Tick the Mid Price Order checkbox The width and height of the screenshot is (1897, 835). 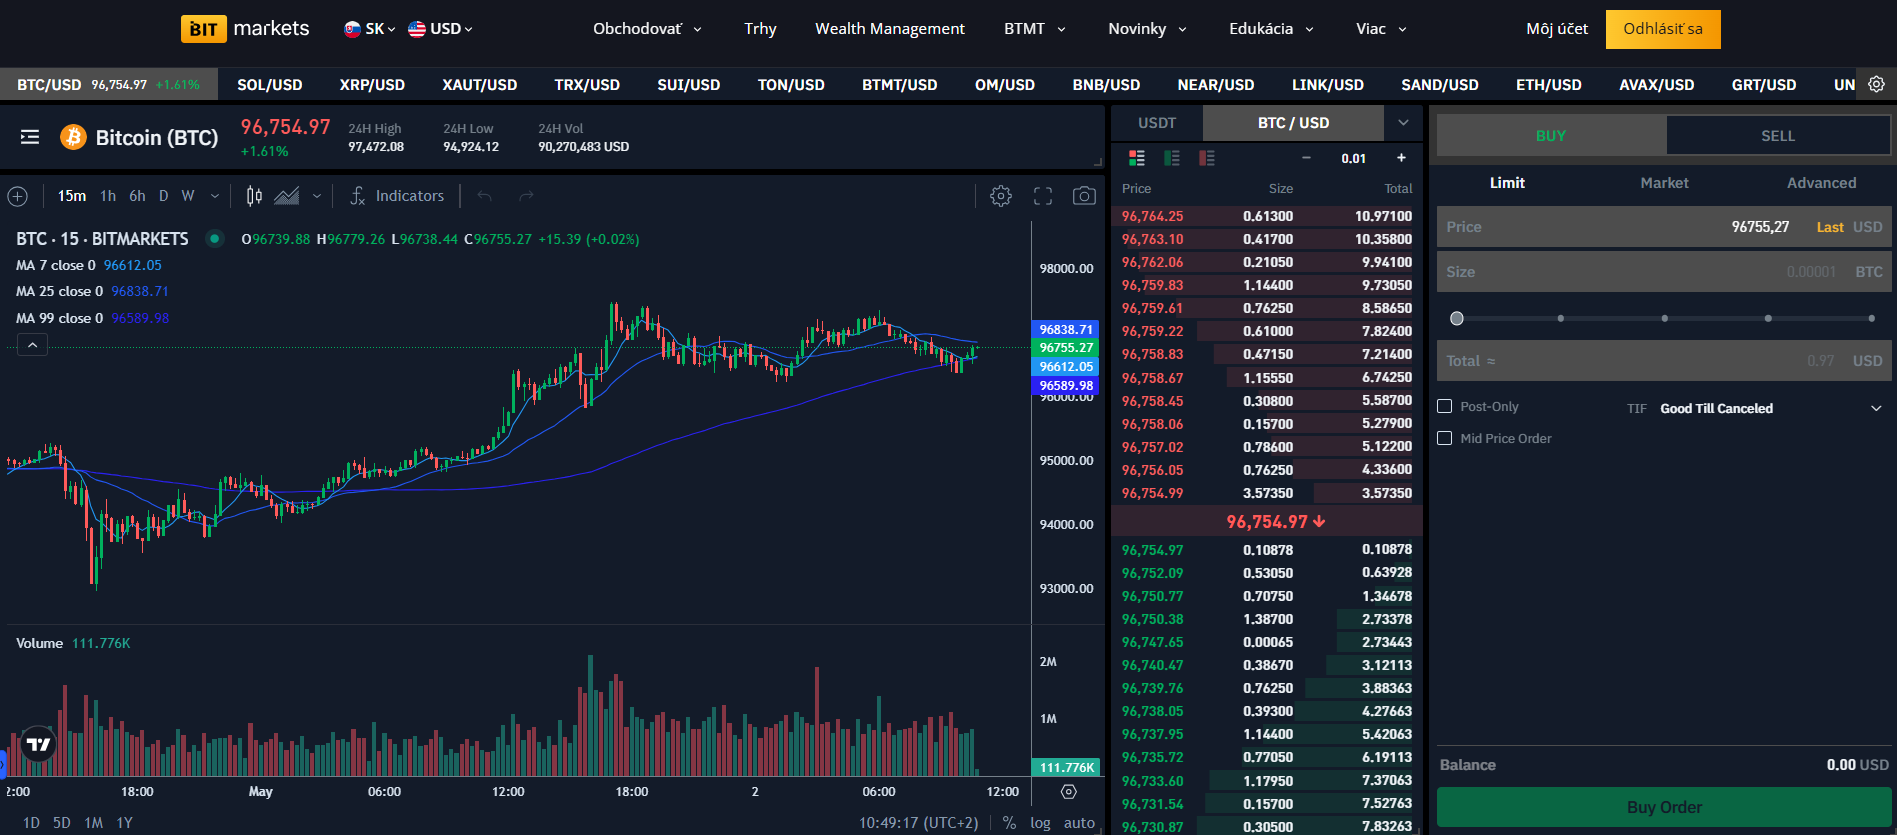(x=1444, y=438)
